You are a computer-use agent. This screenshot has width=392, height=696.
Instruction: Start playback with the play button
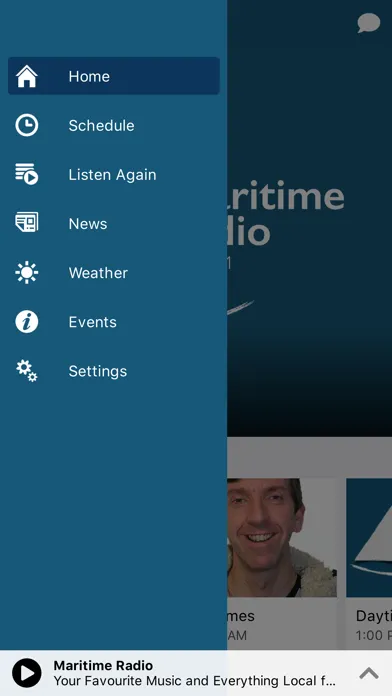27,673
